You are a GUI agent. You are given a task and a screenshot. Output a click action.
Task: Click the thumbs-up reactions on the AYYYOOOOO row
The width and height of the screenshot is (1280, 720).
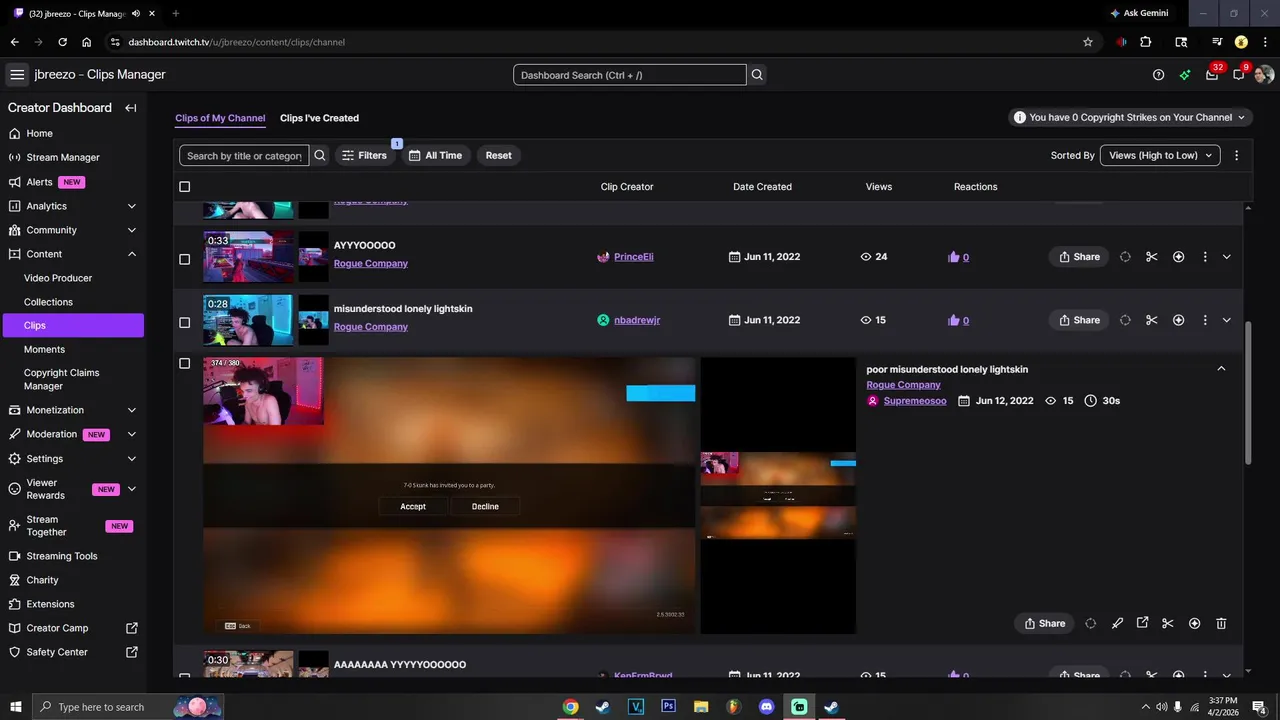tap(958, 257)
